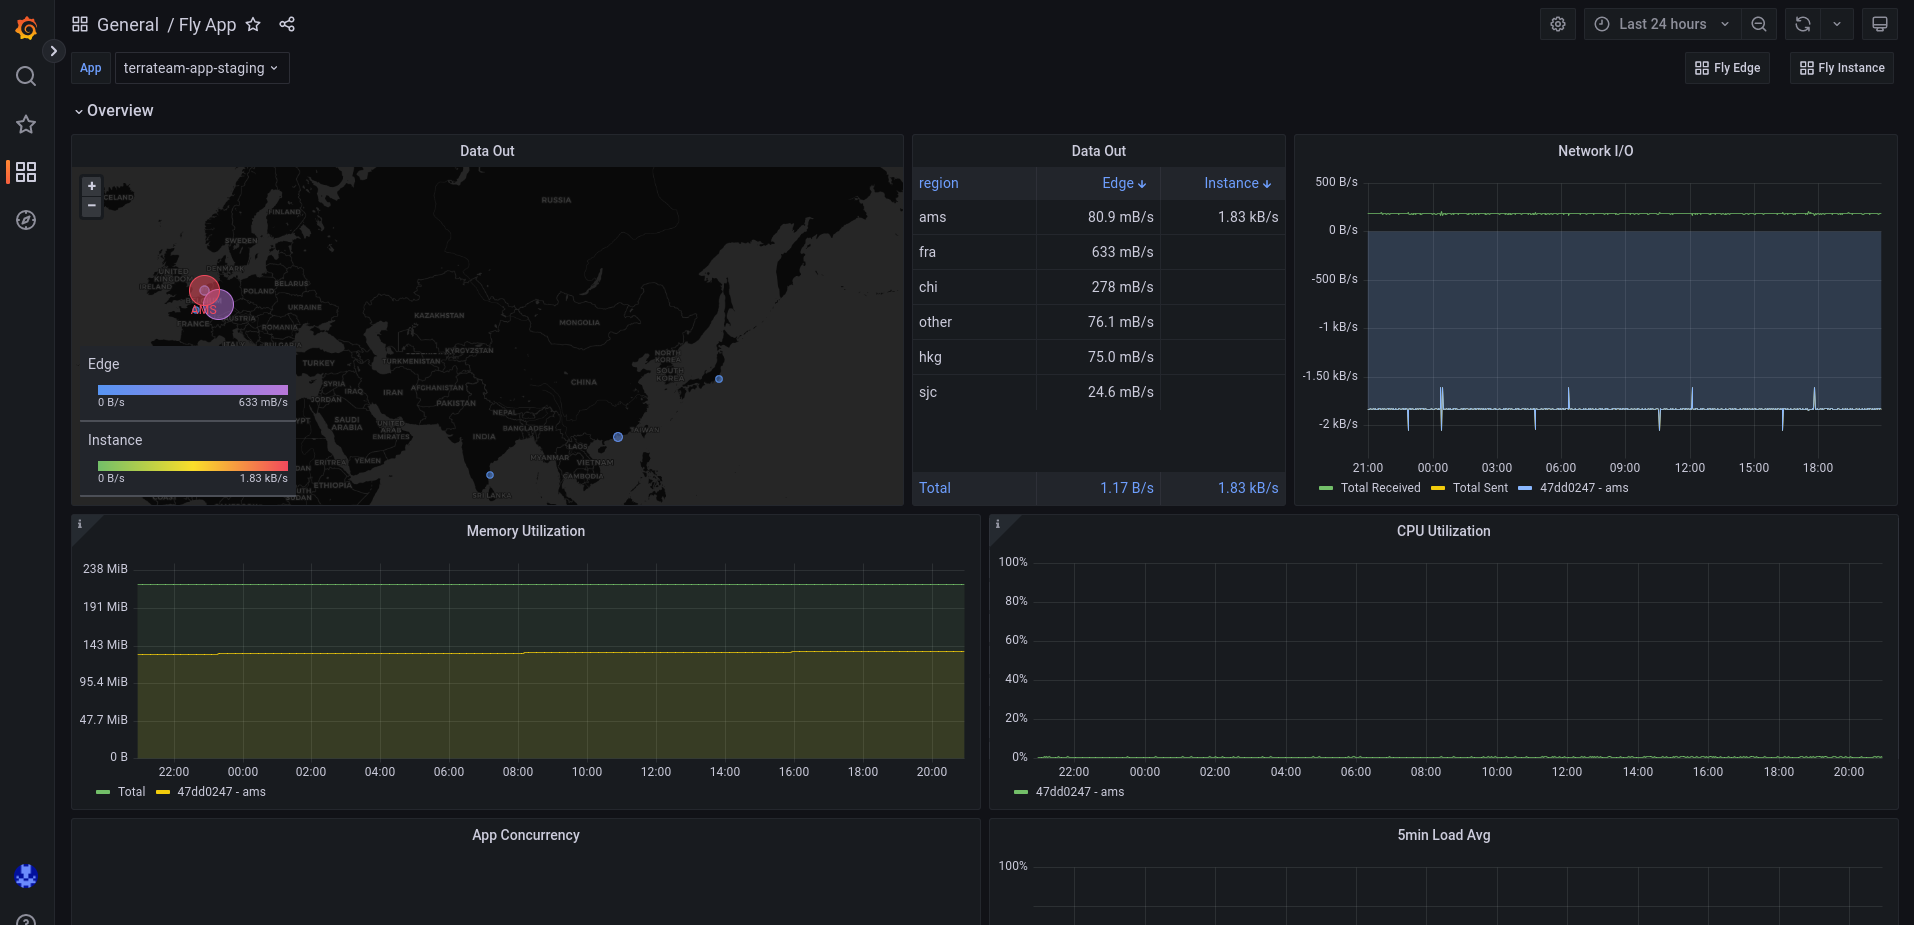Click the Instance color gradient legend bar

point(193,466)
